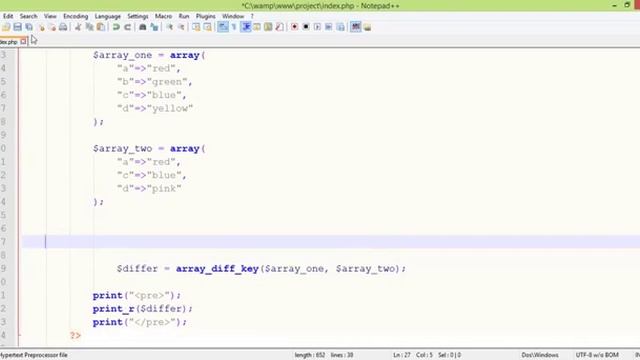This screenshot has width=640, height=360.
Task: Open the Edit menu
Action: pyautogui.click(x=8, y=16)
